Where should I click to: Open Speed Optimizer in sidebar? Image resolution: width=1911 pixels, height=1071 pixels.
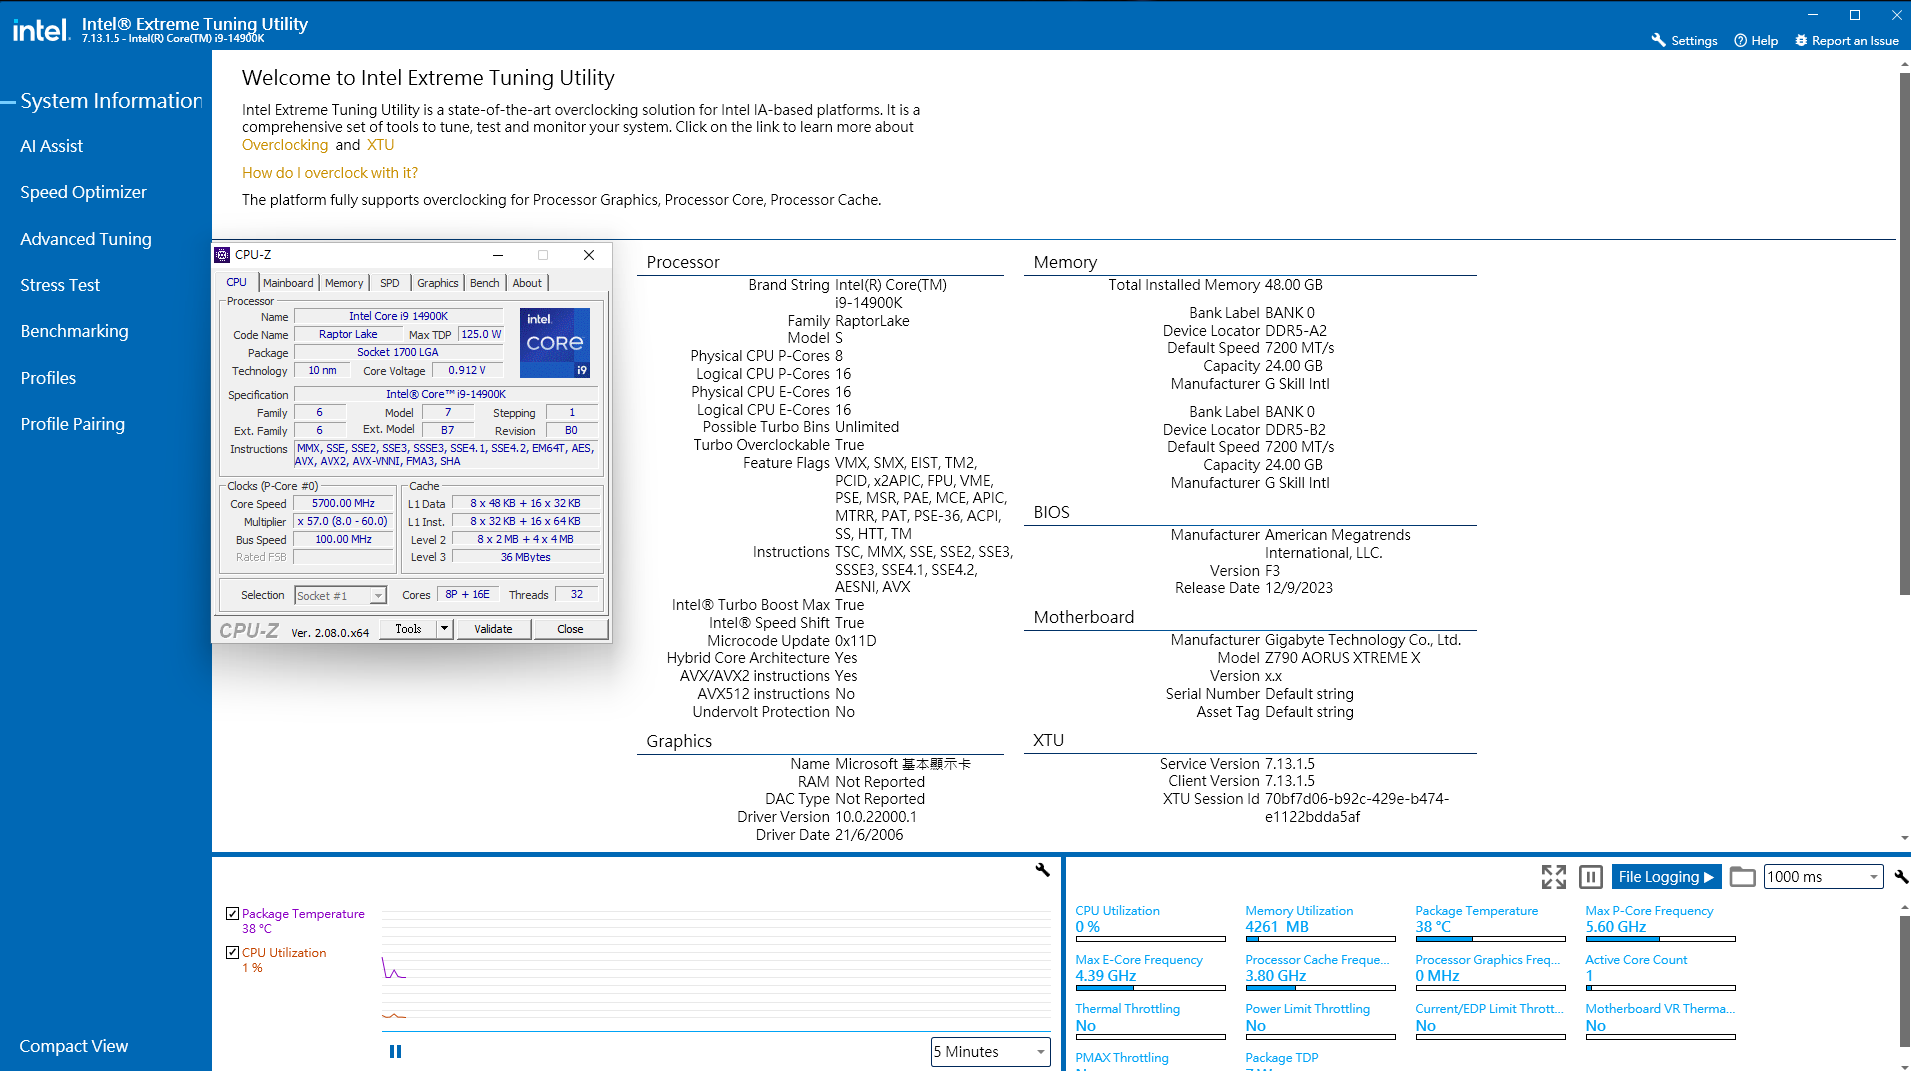coord(83,192)
